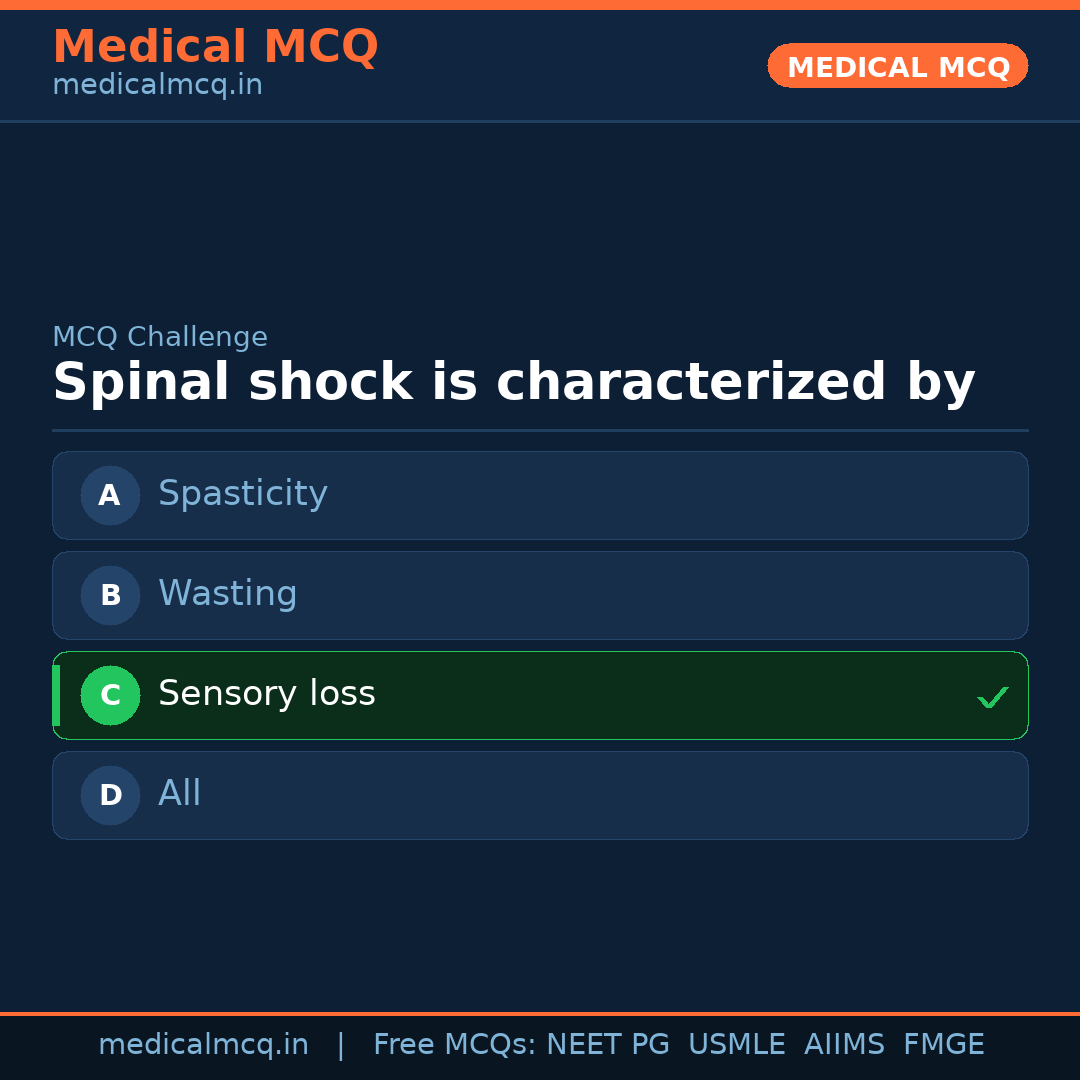Click AIIMS in the footer
The height and width of the screenshot is (1080, 1080).
[844, 1045]
